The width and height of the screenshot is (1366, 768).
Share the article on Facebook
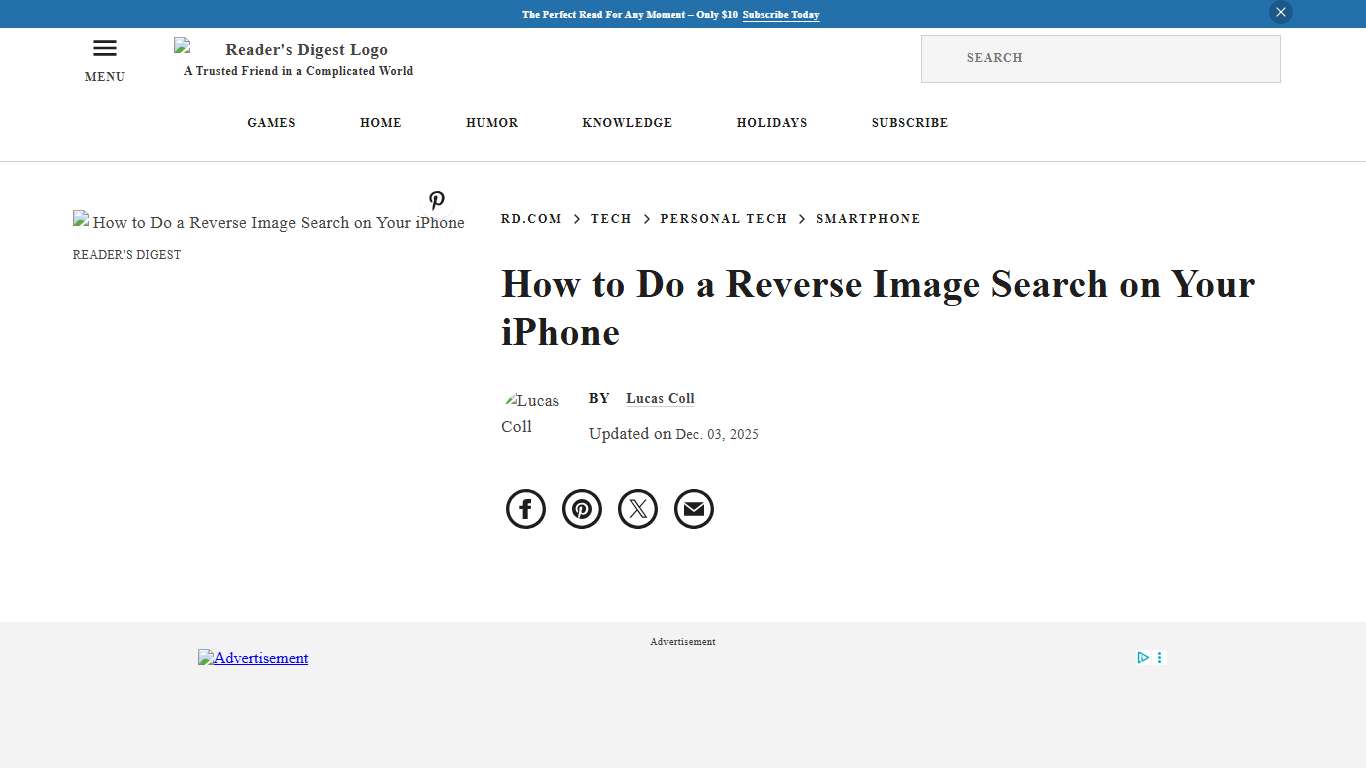tap(525, 509)
